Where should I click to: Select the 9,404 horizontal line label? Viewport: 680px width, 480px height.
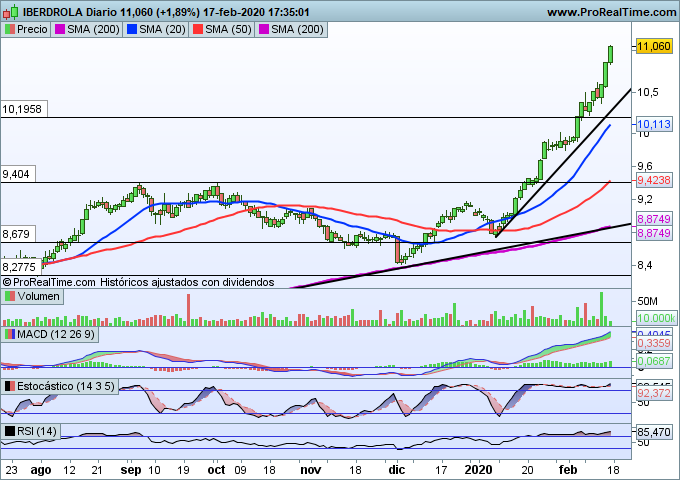coord(16,175)
